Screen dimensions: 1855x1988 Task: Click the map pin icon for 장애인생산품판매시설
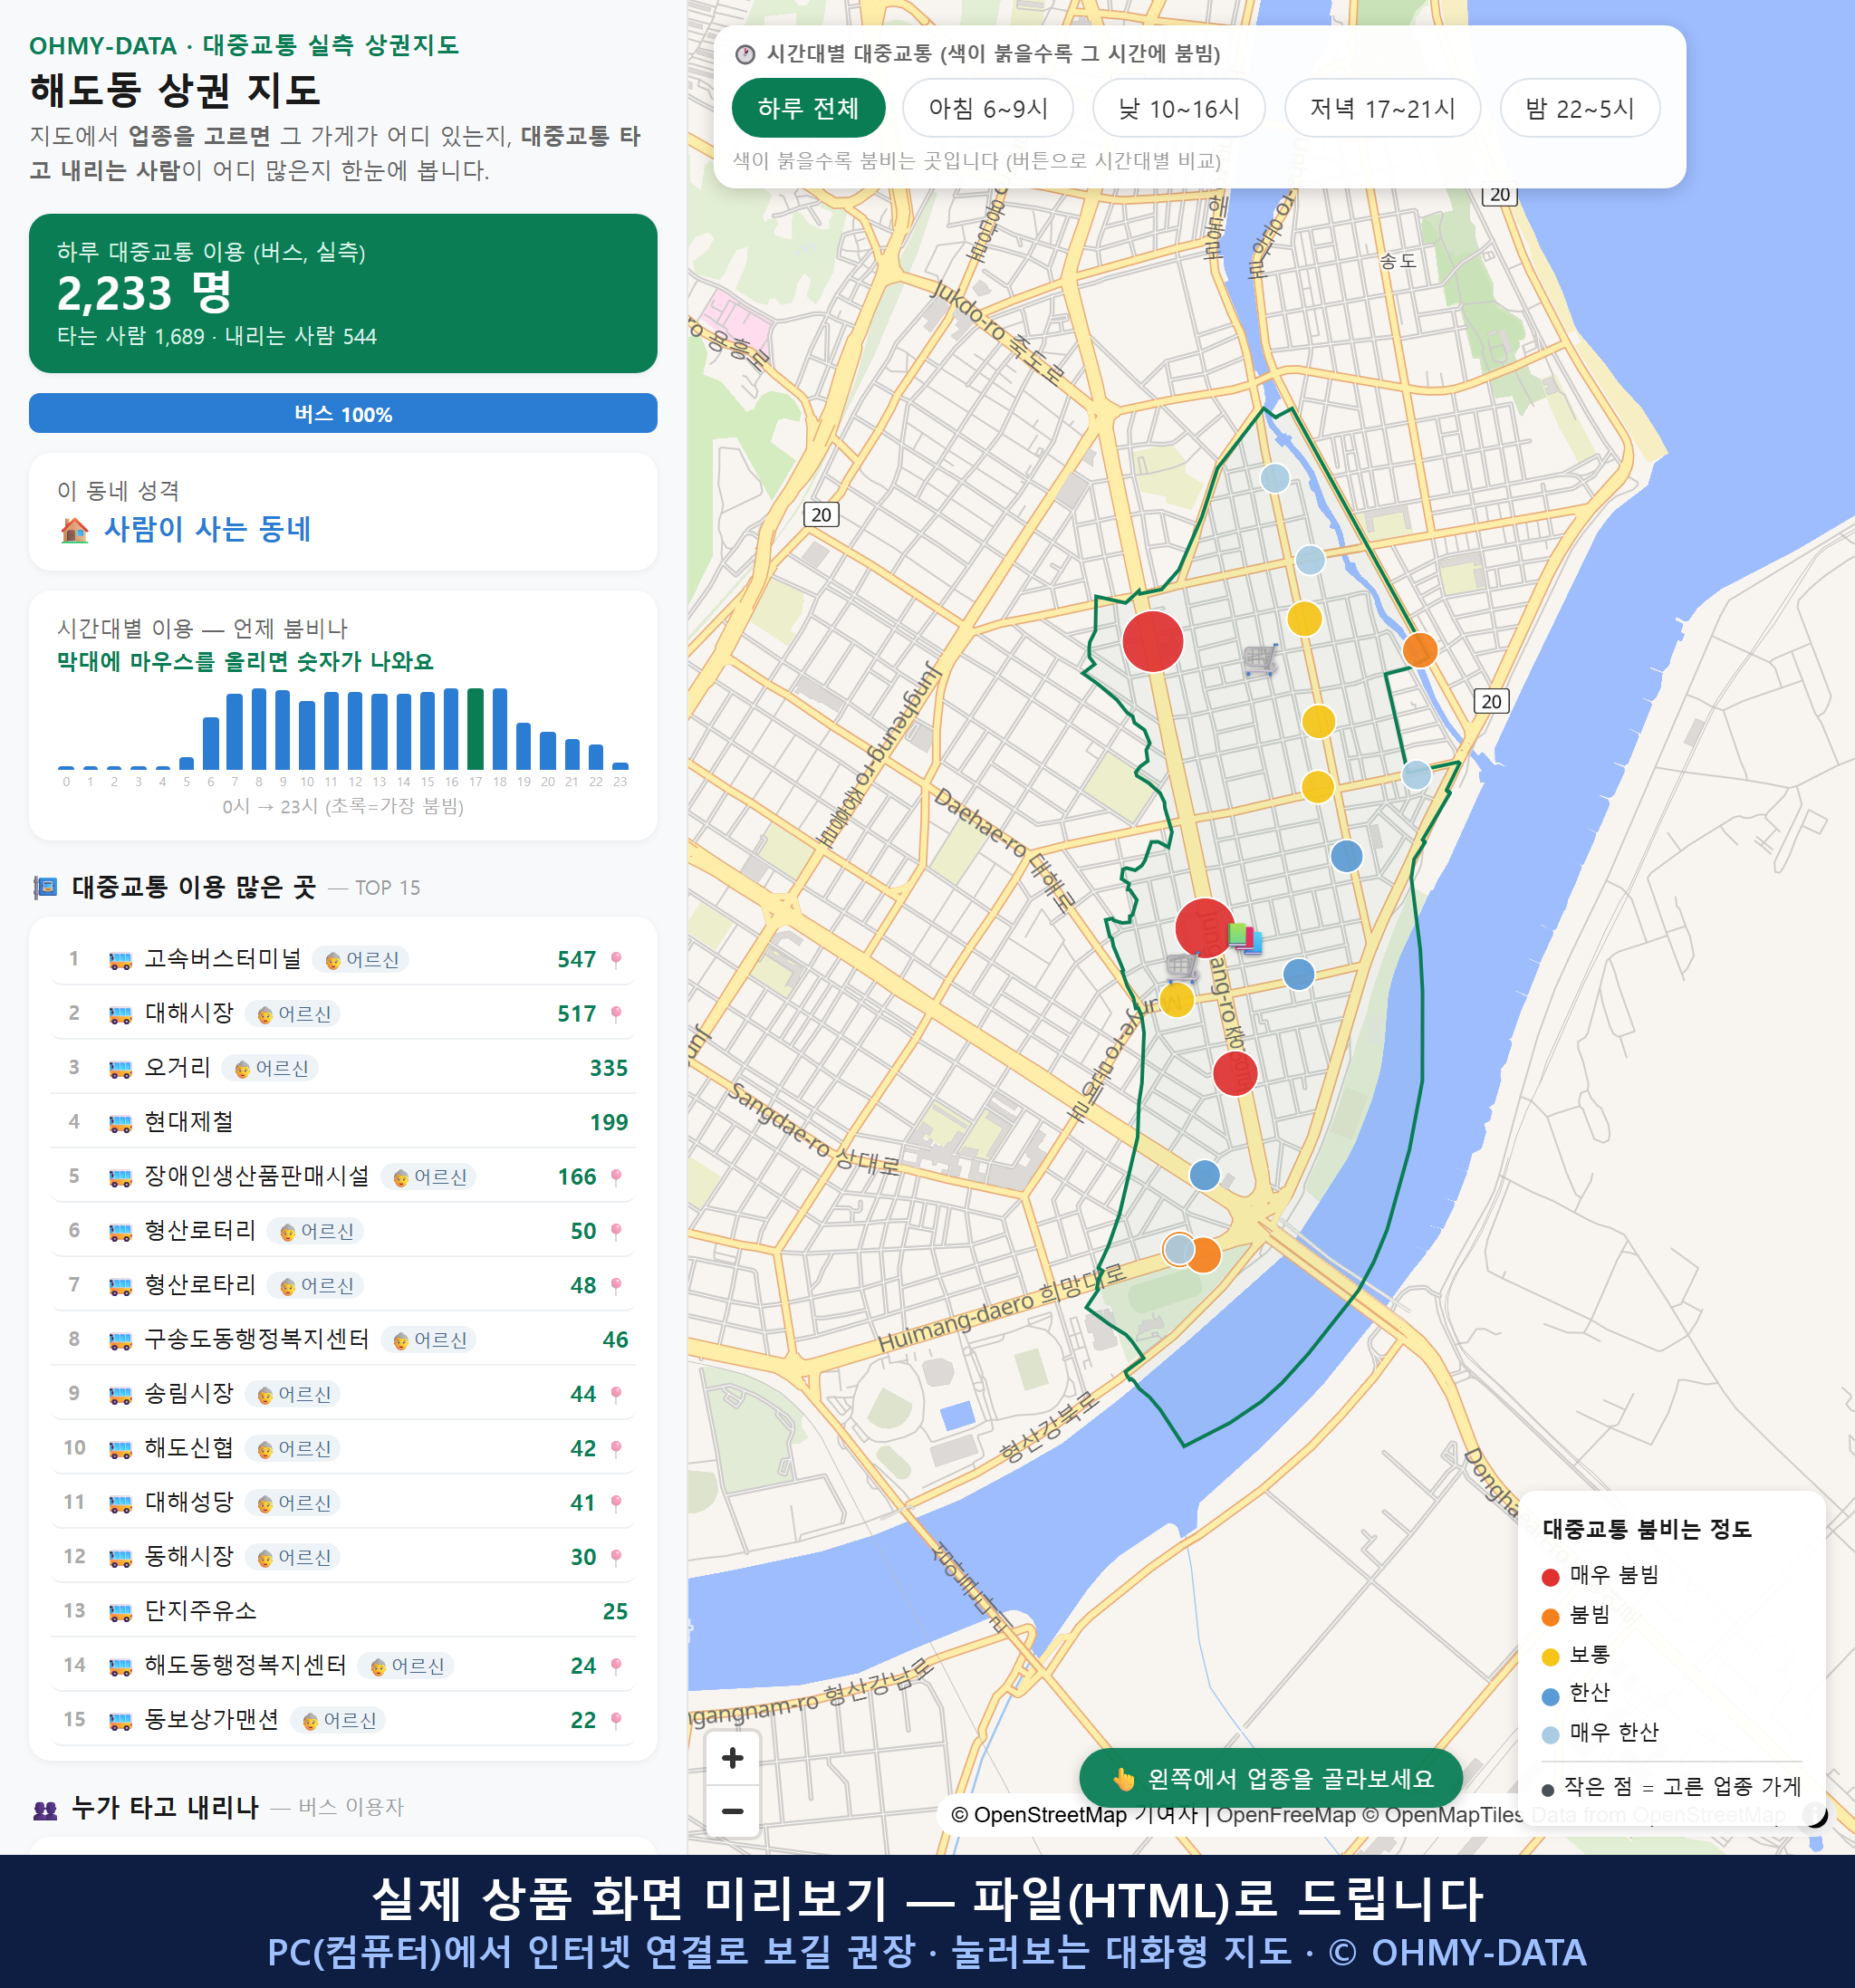(616, 1177)
